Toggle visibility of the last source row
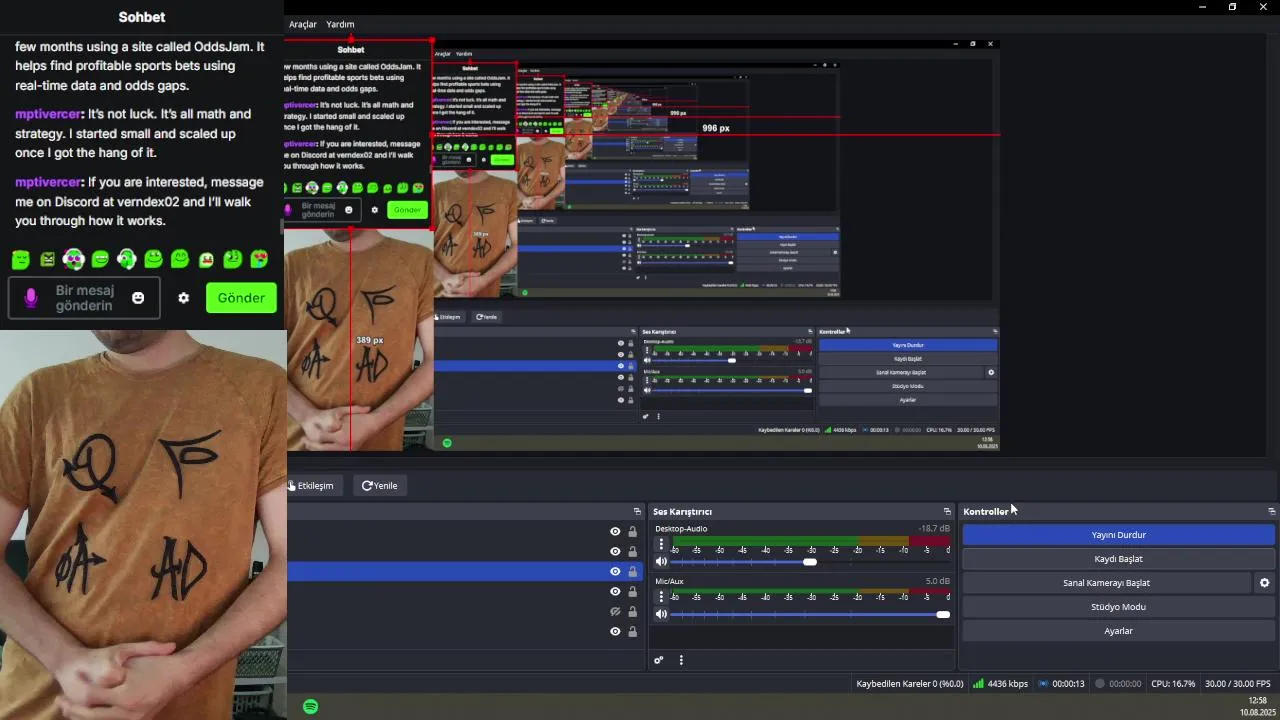 click(x=615, y=632)
